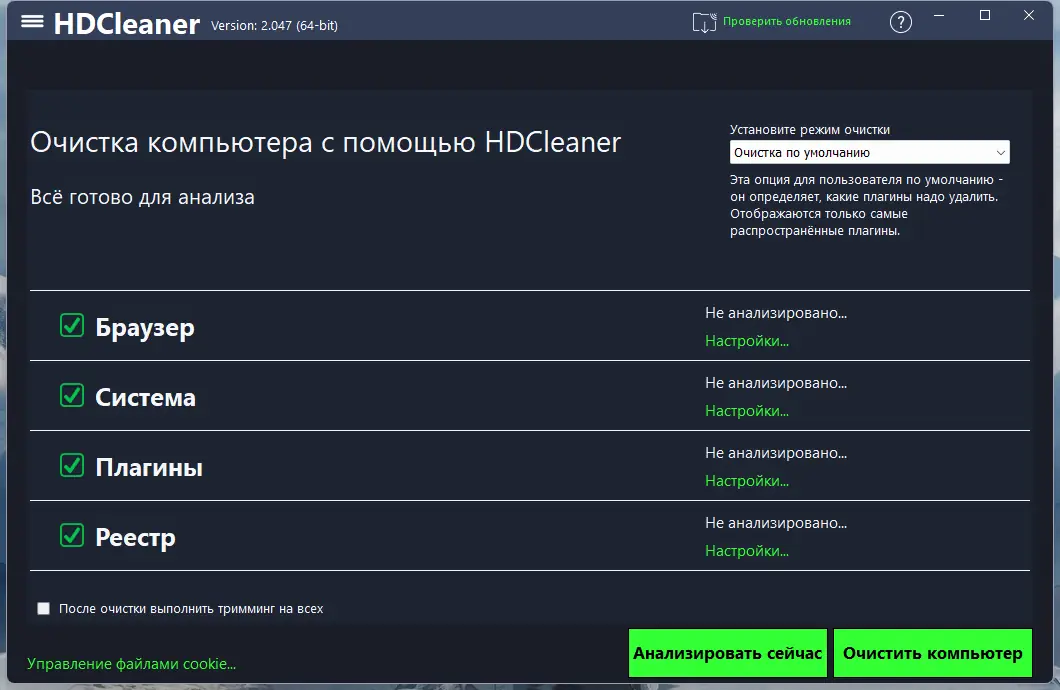1060x690 pixels.
Task: Enable trimming after cleanup checkbox
Action: click(43, 608)
